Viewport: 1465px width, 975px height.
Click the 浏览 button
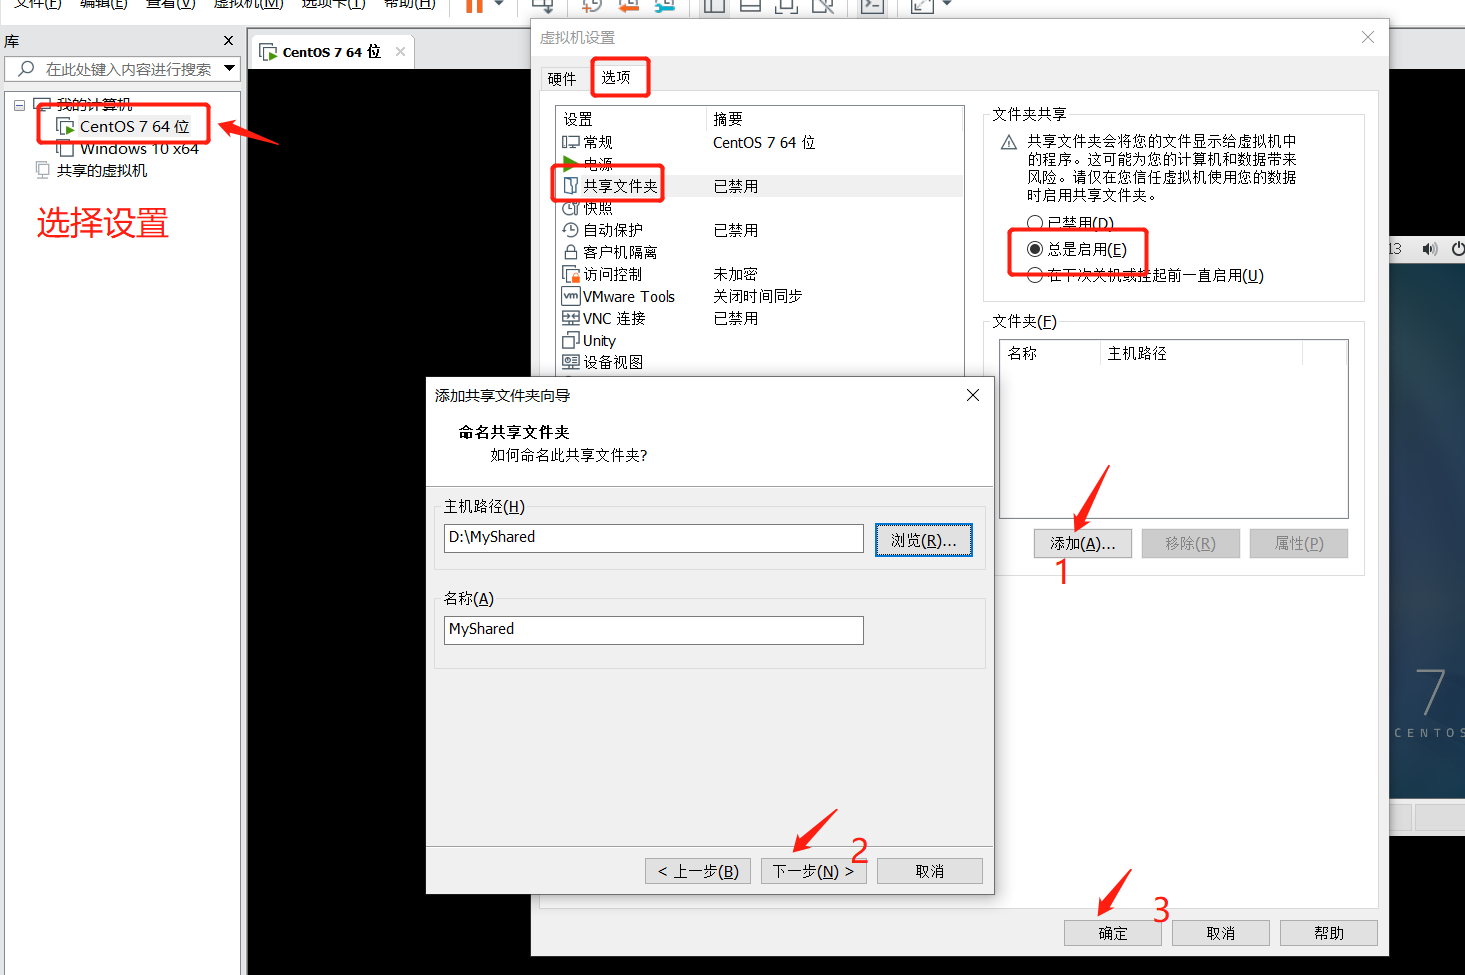(x=922, y=539)
